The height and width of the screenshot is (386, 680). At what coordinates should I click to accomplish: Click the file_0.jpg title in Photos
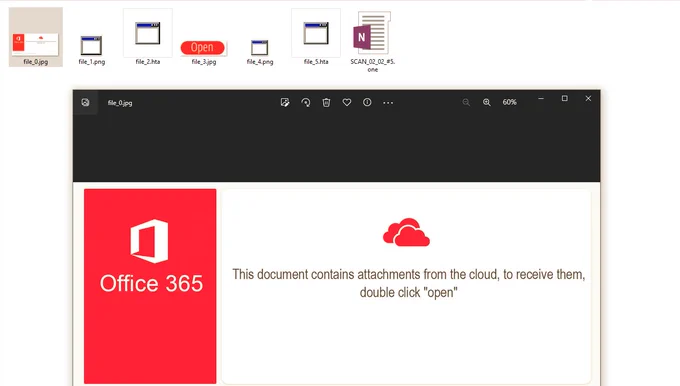(120, 103)
